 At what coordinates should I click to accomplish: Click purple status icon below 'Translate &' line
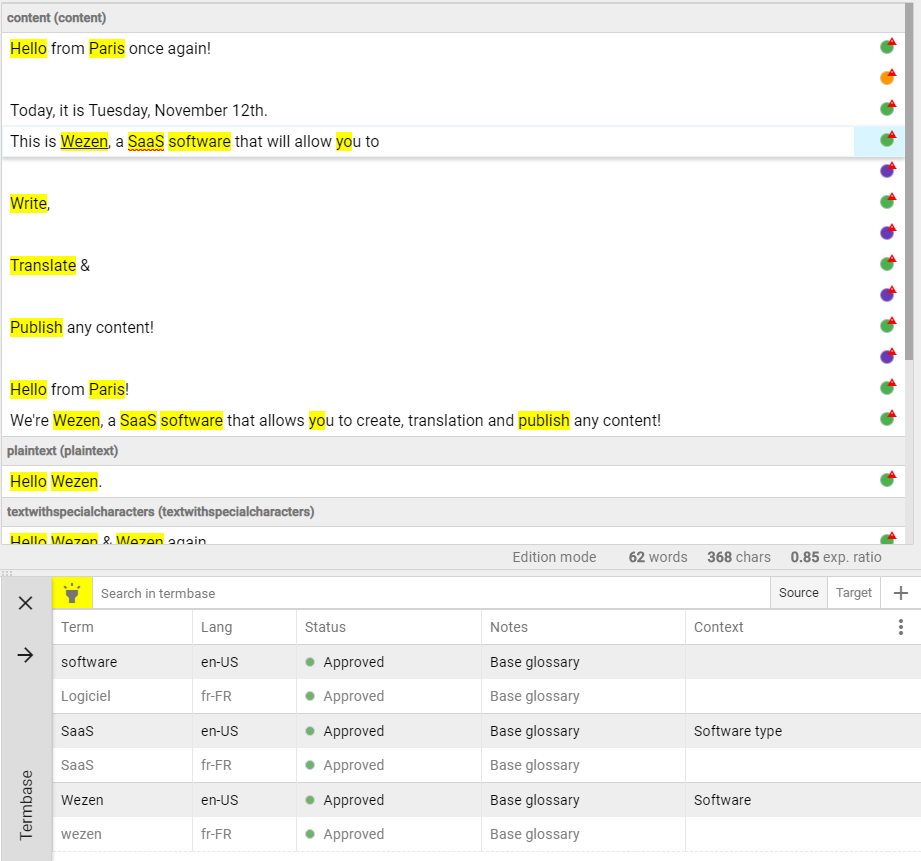coord(888,294)
